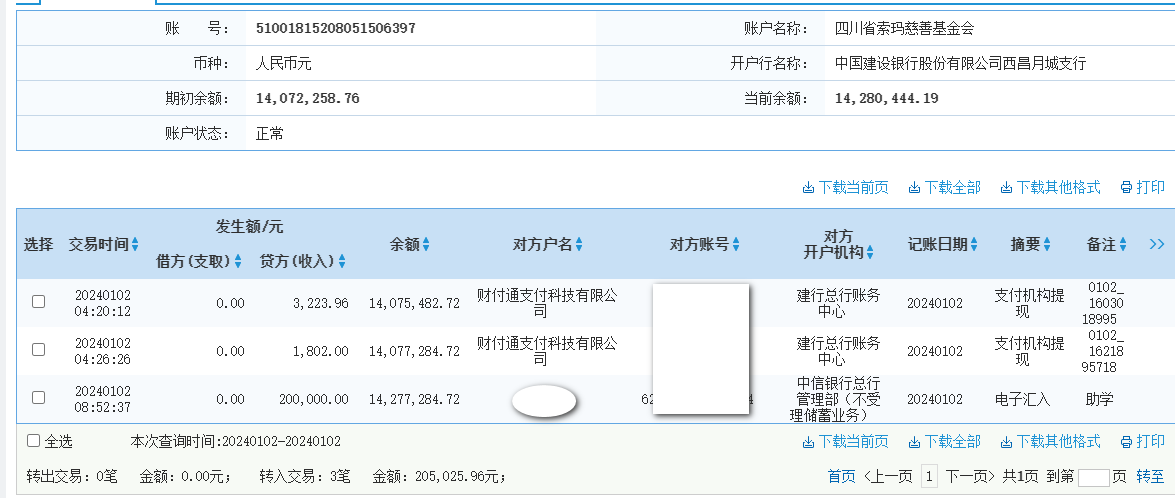Click top 打印 link
This screenshot has height=498, width=1175.
[1150, 188]
